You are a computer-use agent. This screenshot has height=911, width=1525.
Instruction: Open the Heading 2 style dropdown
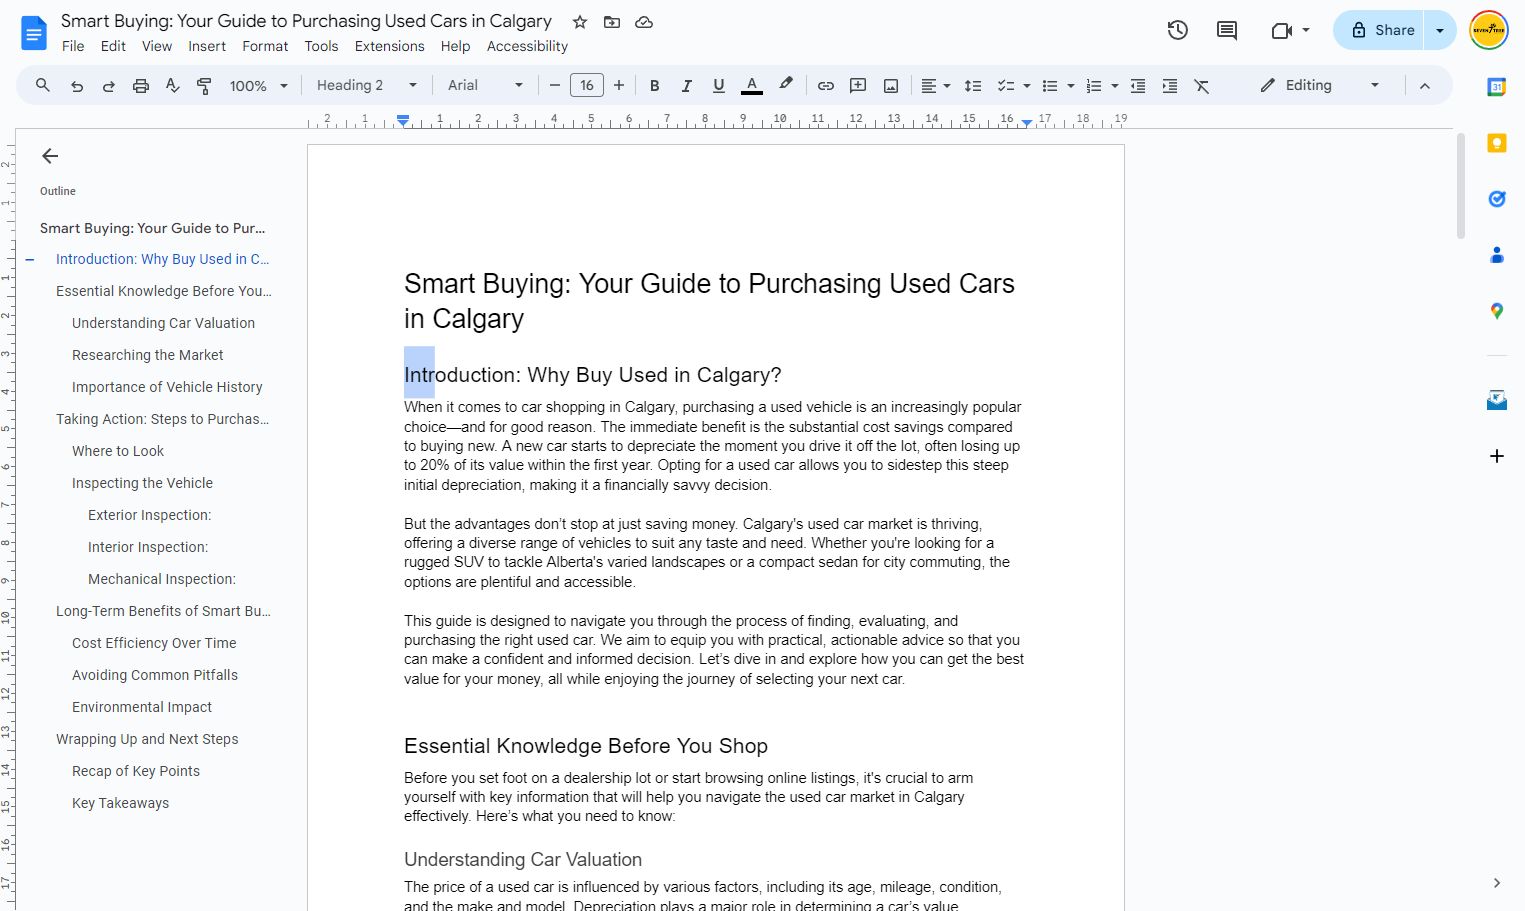367,86
